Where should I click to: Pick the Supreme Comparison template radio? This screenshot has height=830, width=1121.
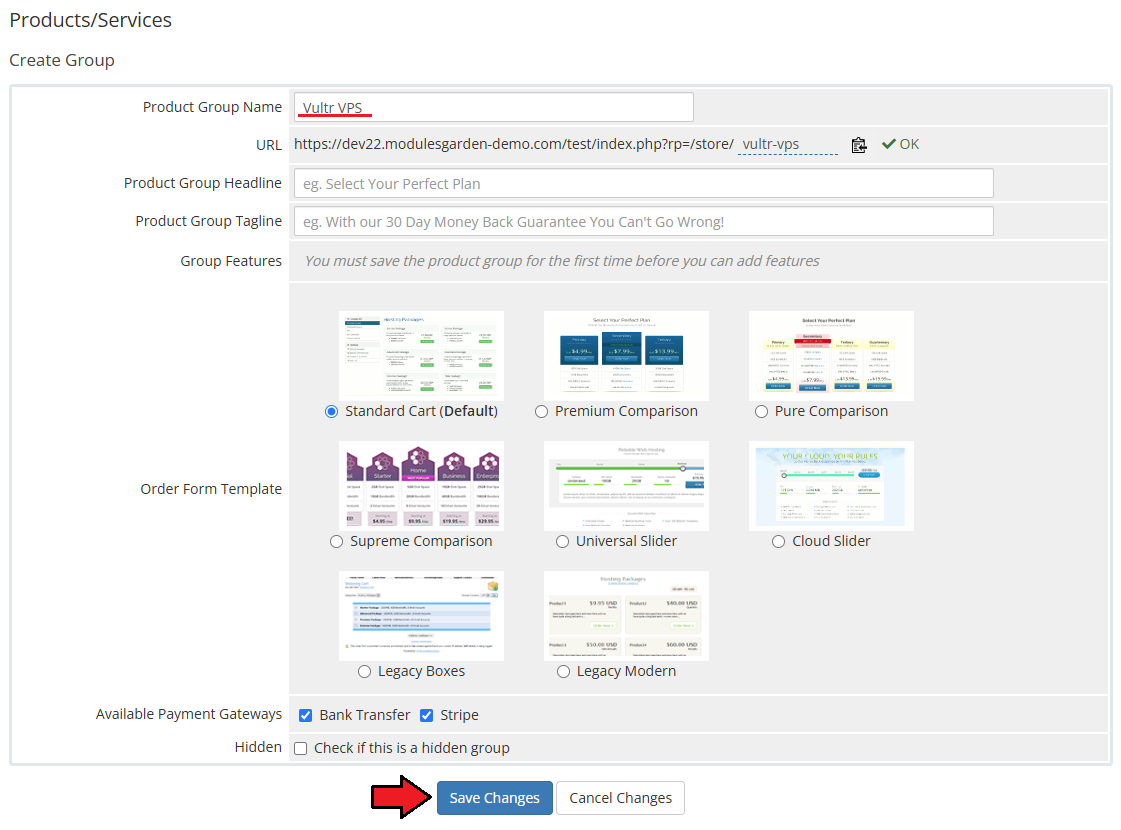(x=336, y=542)
